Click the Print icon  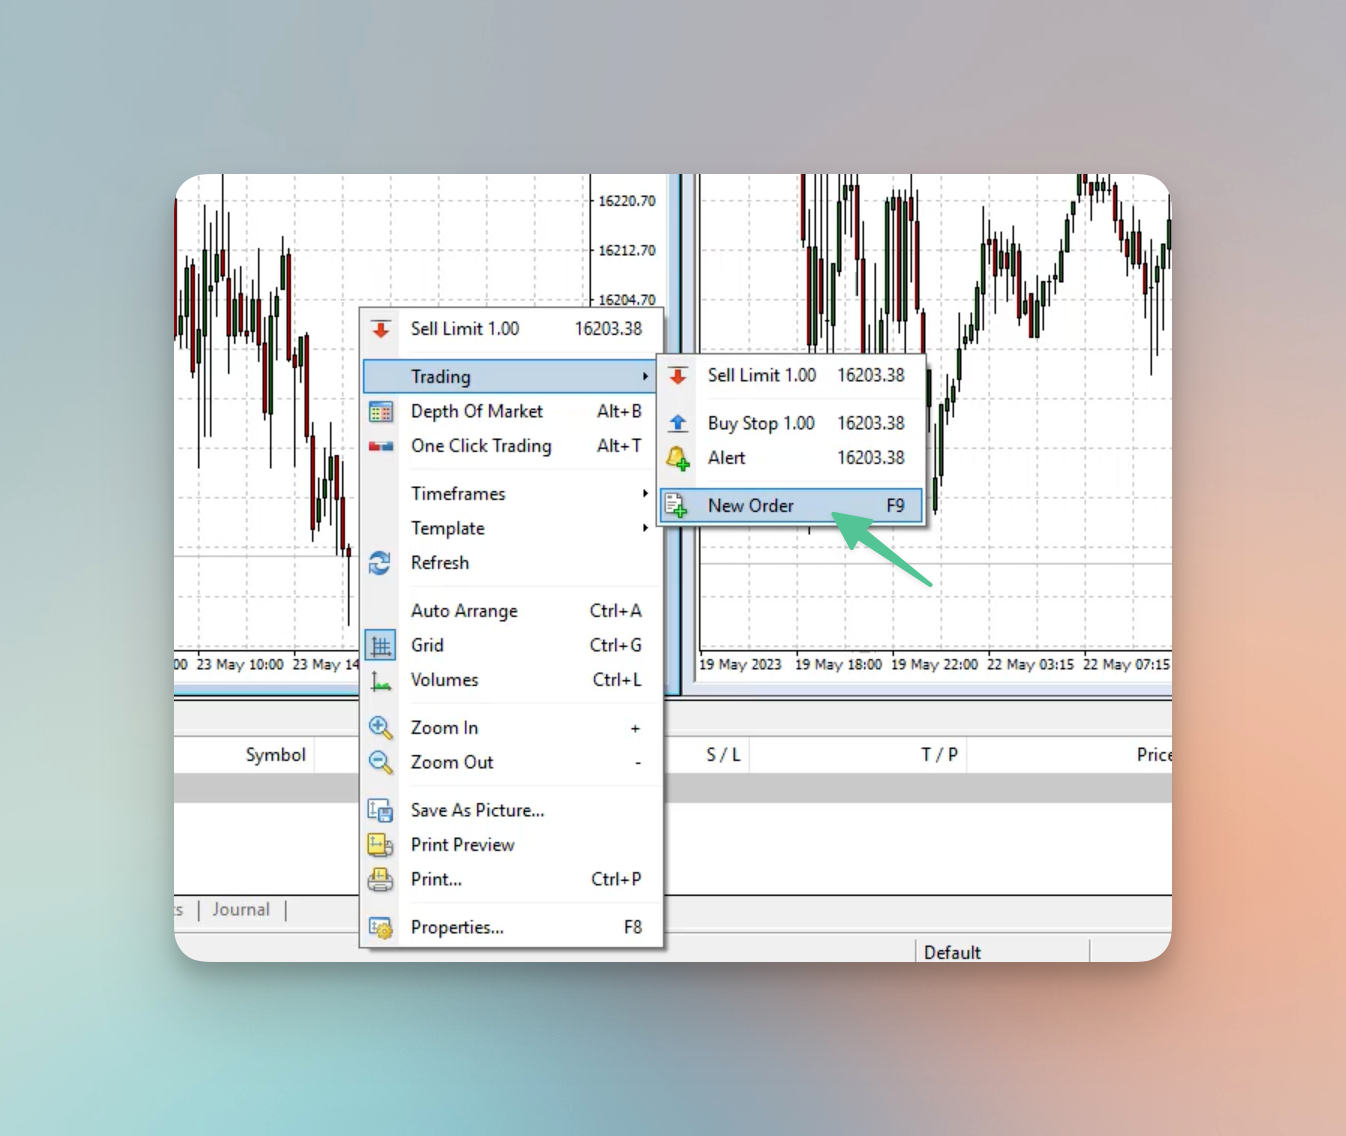click(380, 879)
